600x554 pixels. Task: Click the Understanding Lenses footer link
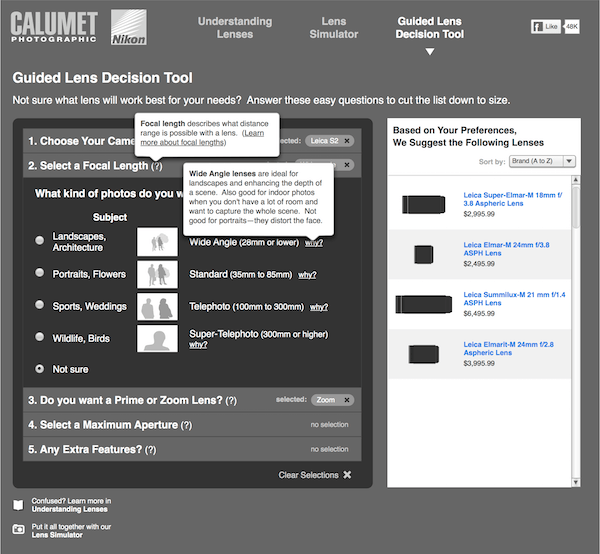click(x=69, y=509)
